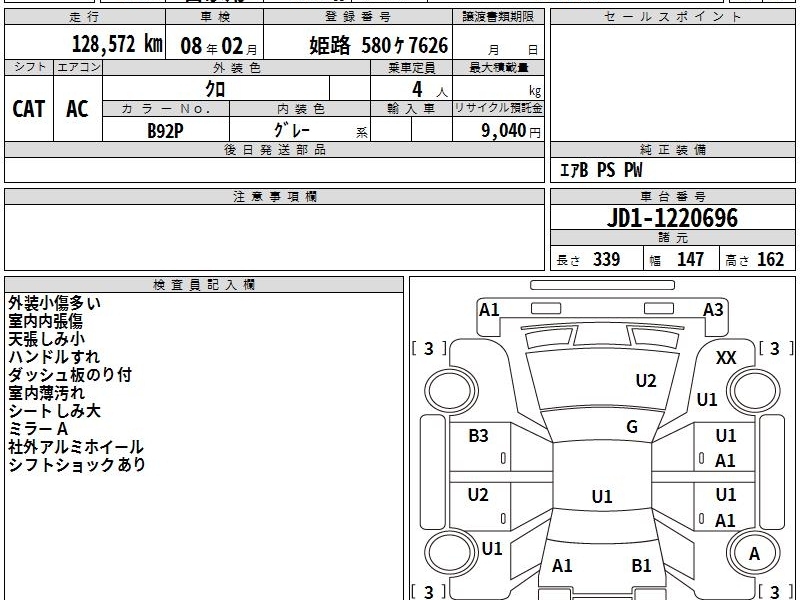Click the height value 162
The width and height of the screenshot is (800, 600).
coord(770,259)
